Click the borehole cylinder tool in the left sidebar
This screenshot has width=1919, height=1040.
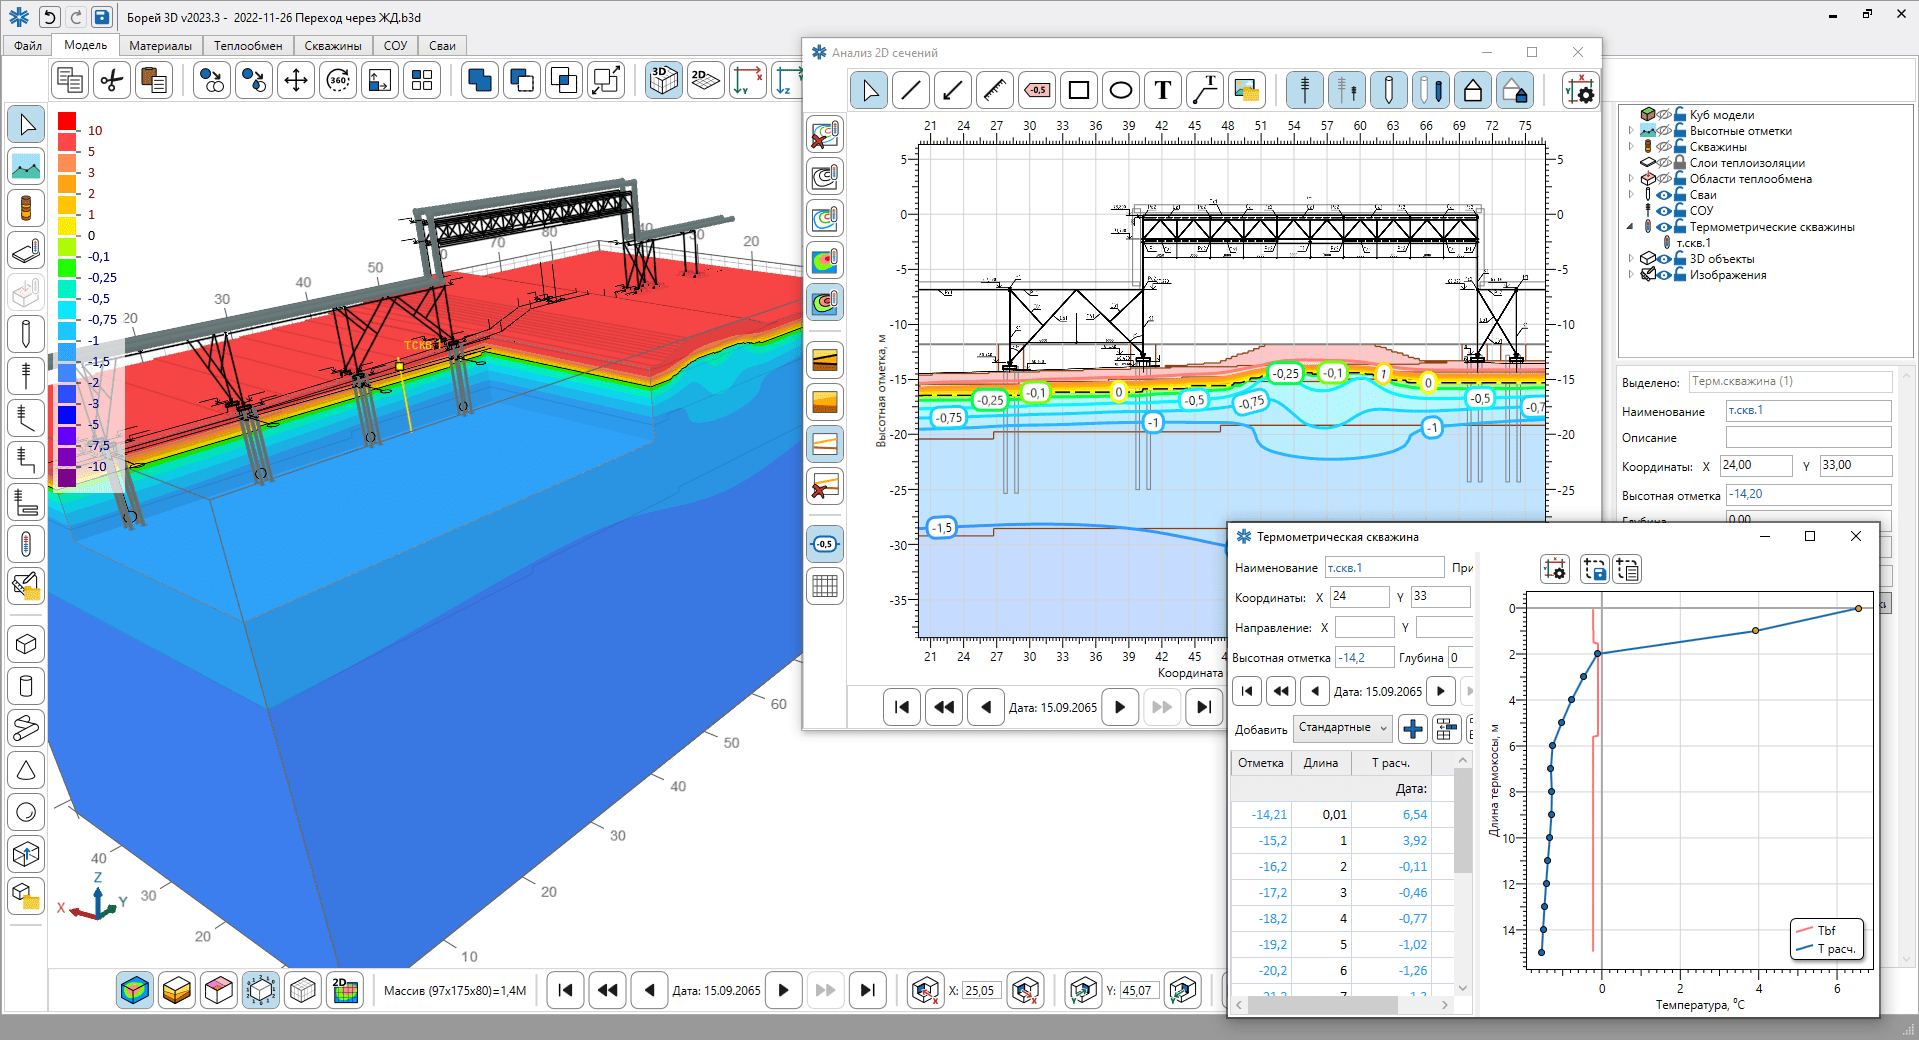click(x=26, y=208)
